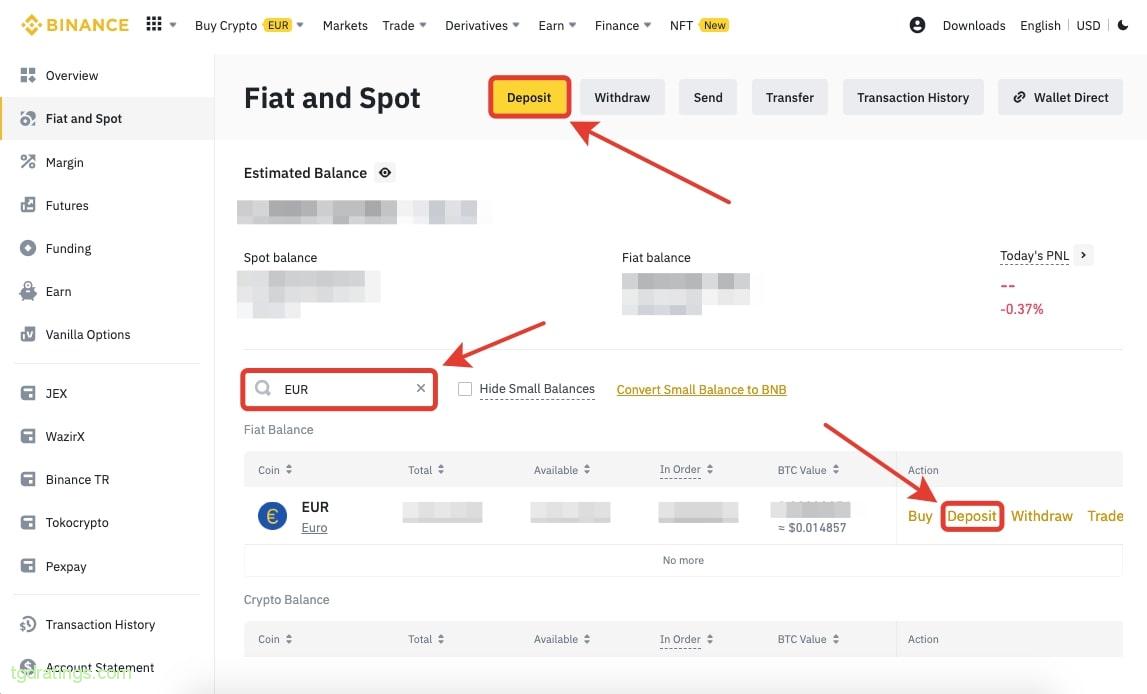Open Buy Crypto dropdown menu

(249, 25)
